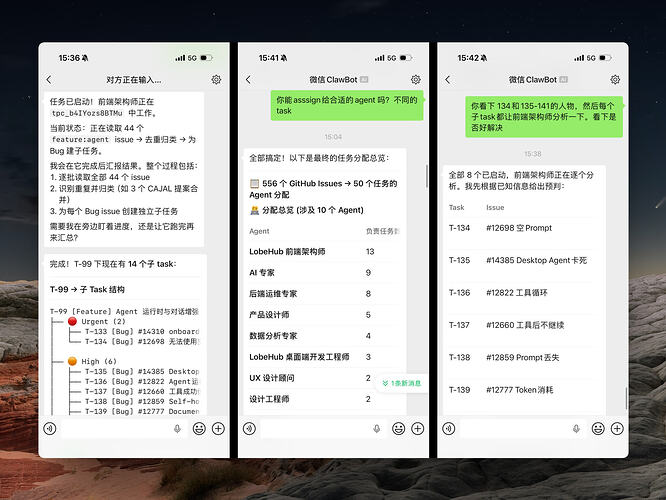This screenshot has width=666, height=500.
Task: Select the AI 专家 table row
Action: [x=324, y=272]
